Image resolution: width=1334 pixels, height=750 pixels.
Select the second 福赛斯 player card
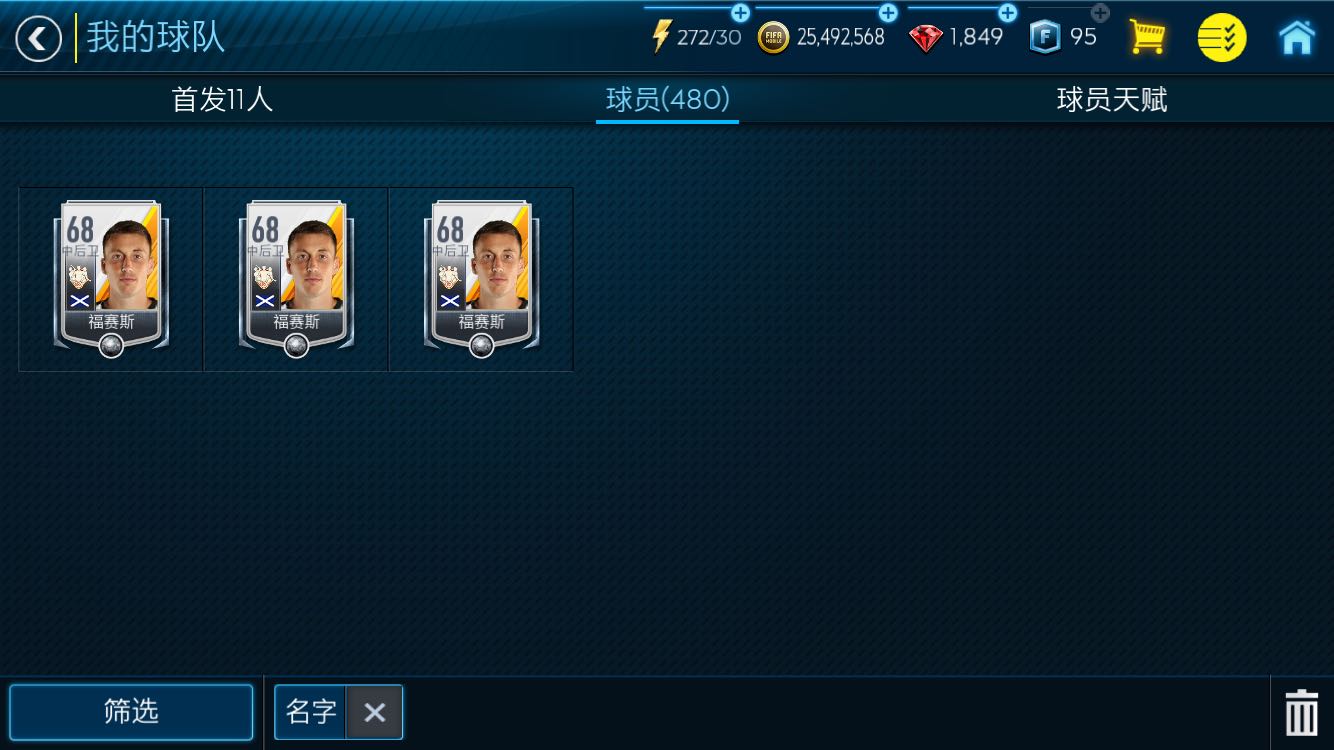pyautogui.click(x=296, y=279)
